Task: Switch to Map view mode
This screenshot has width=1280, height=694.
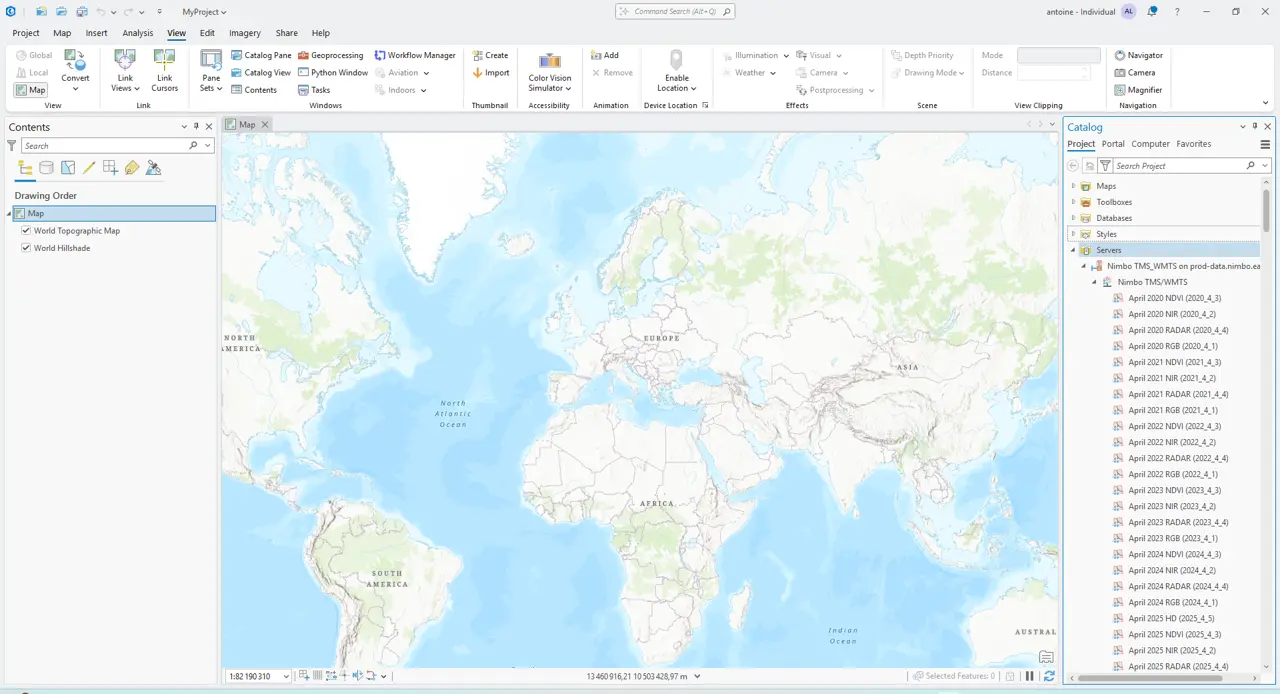Action: coord(31,90)
